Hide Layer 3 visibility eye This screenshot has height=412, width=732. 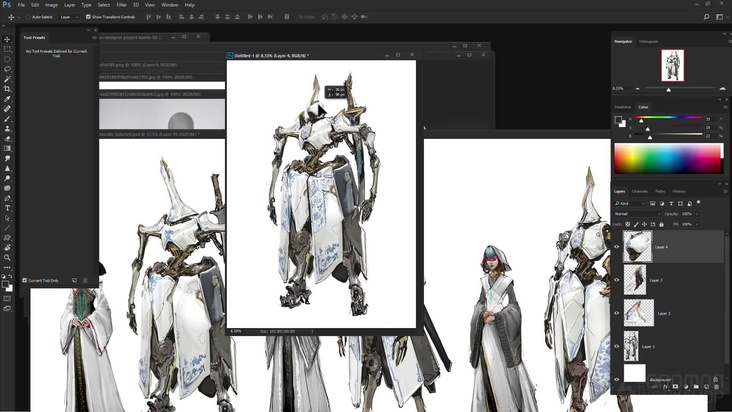pos(617,280)
